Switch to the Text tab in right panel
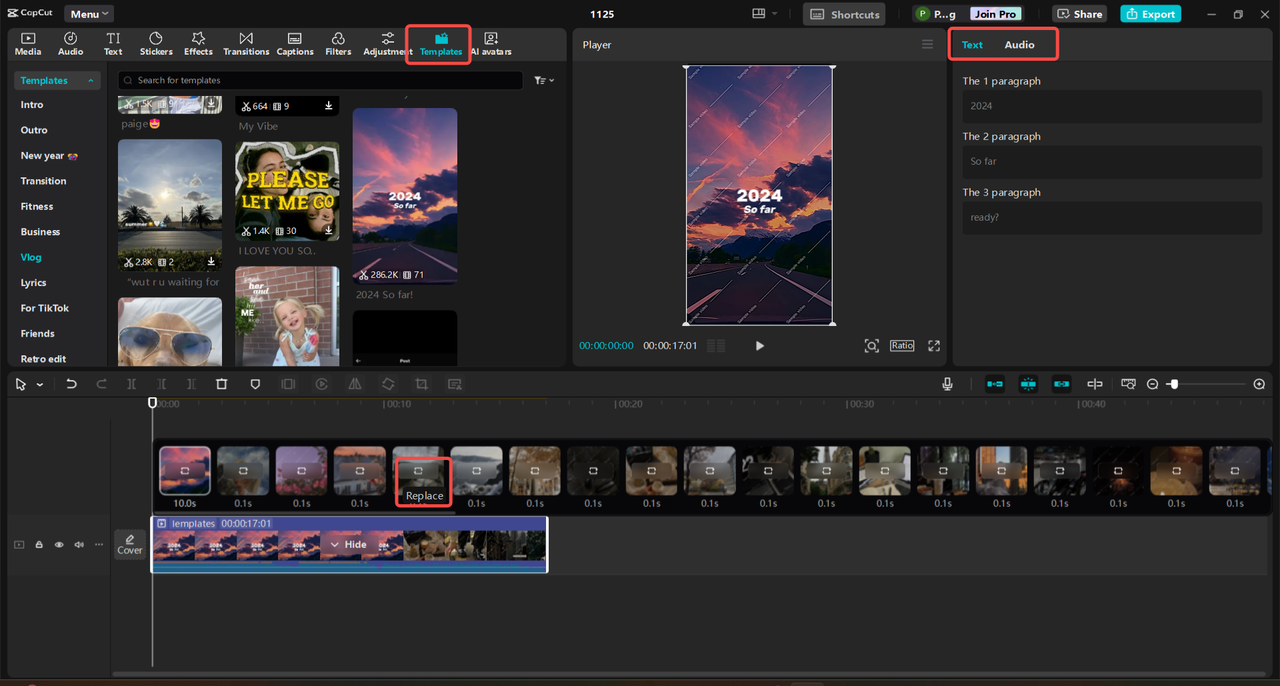 (972, 45)
